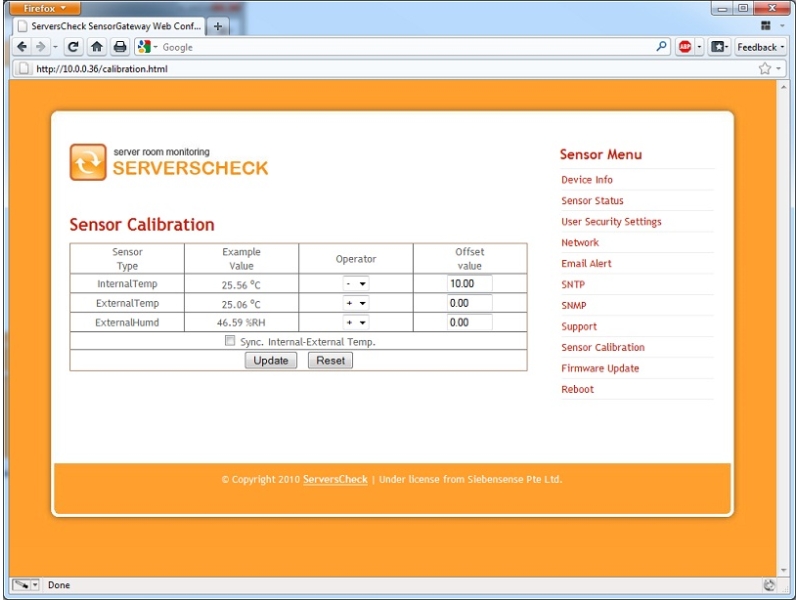This screenshot has width=800, height=600.
Task: Click the address bar URL field
Action: tap(393, 68)
